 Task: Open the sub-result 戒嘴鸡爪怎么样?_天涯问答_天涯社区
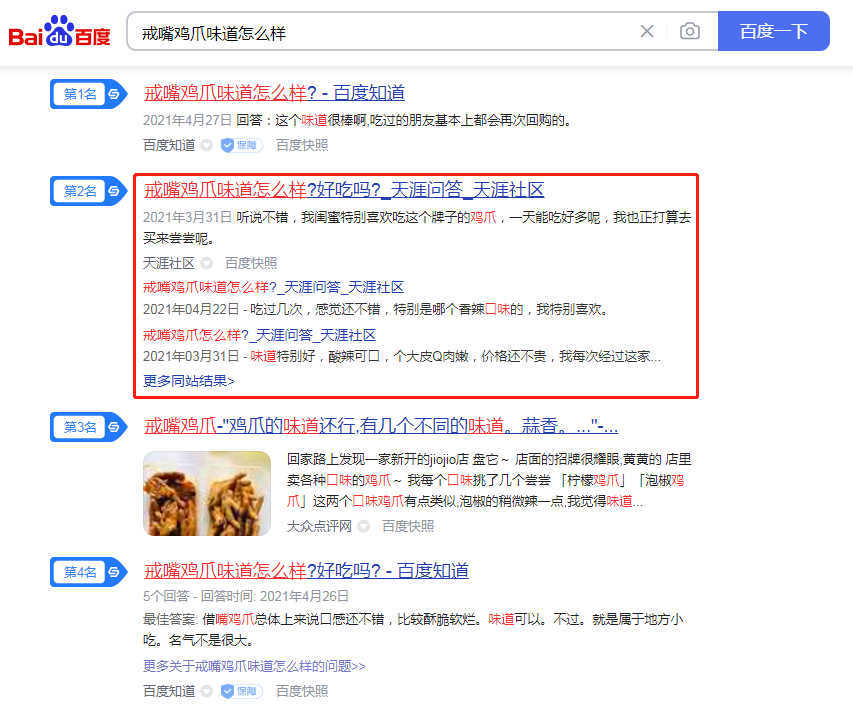tap(259, 335)
